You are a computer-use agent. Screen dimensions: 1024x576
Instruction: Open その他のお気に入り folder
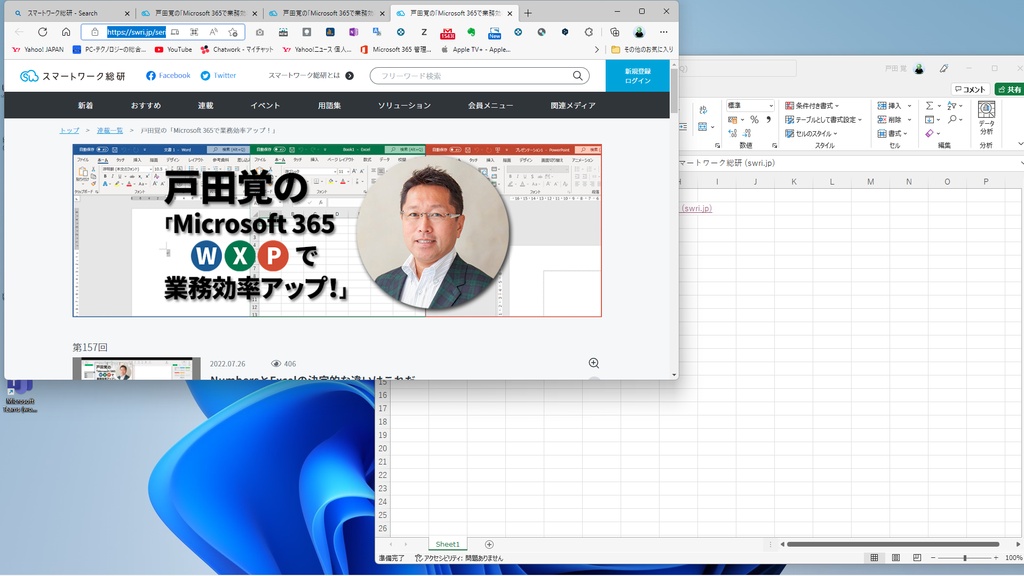642,50
